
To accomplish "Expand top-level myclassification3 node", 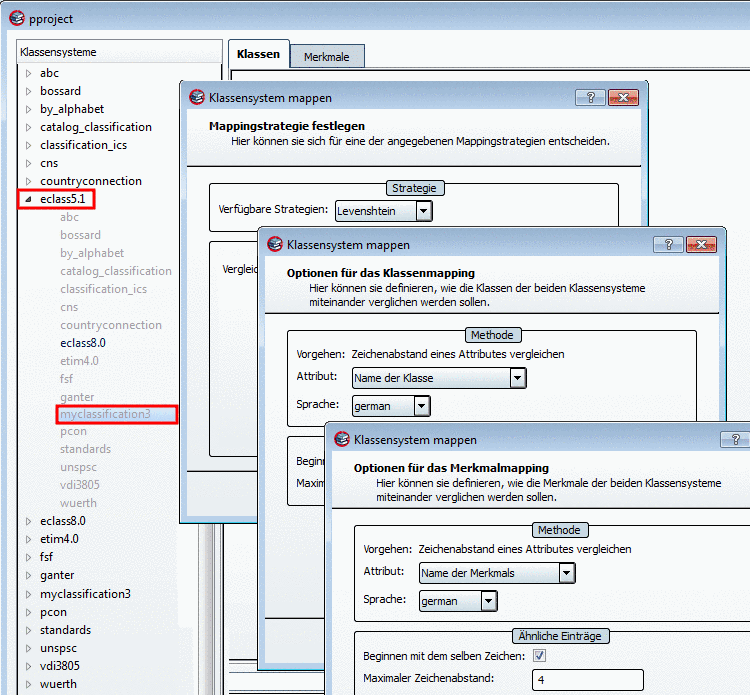I will click(28, 594).
